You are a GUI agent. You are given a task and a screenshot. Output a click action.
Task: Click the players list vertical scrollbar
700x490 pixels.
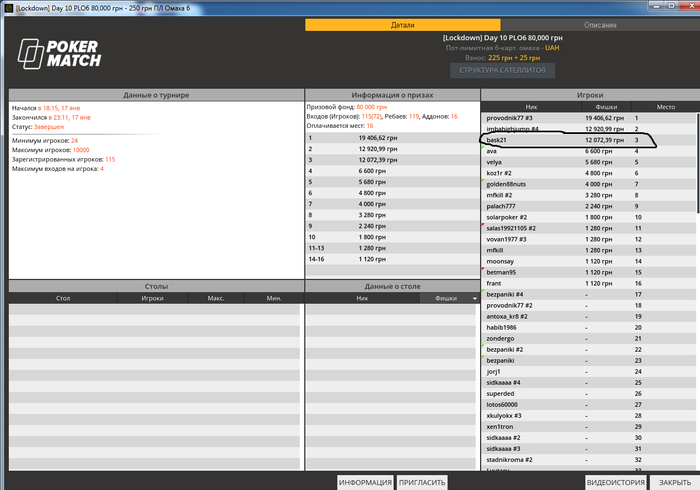[x=698, y=163]
